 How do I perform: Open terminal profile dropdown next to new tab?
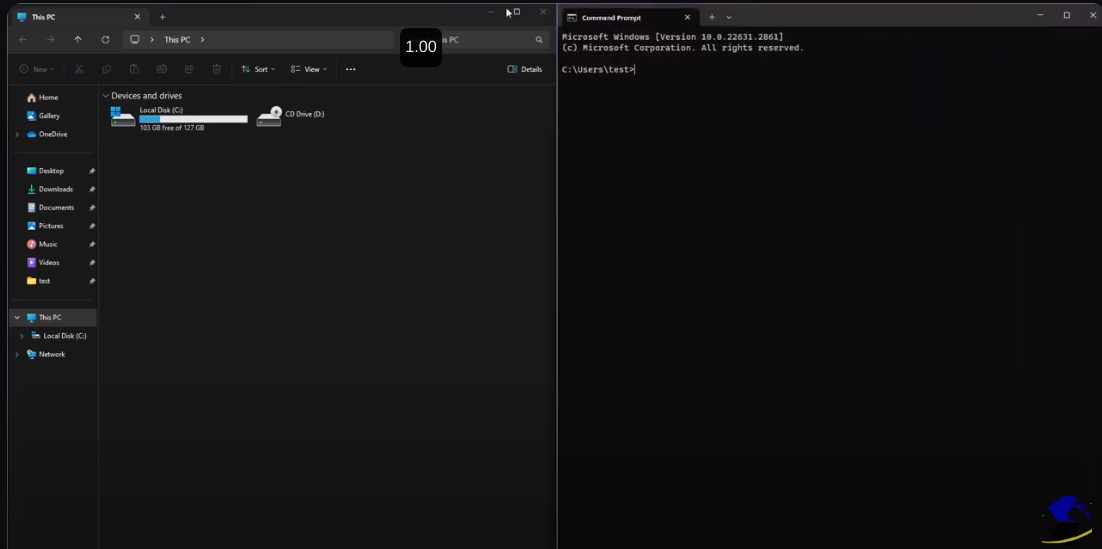tap(729, 17)
